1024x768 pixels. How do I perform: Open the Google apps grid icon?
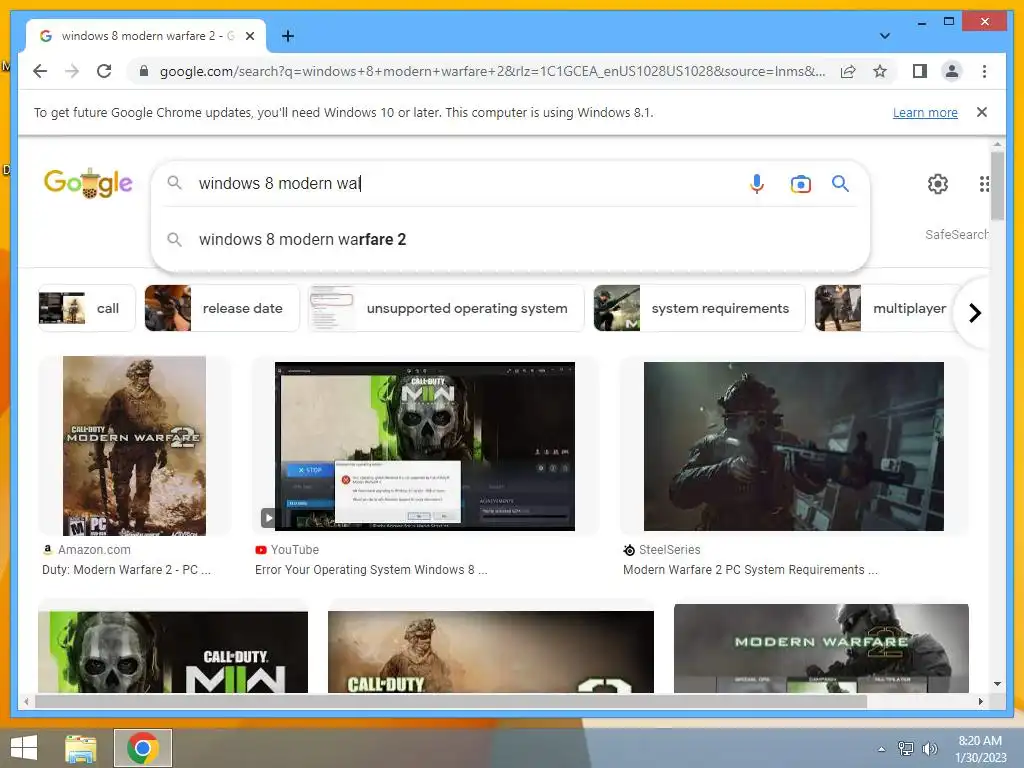tap(984, 184)
